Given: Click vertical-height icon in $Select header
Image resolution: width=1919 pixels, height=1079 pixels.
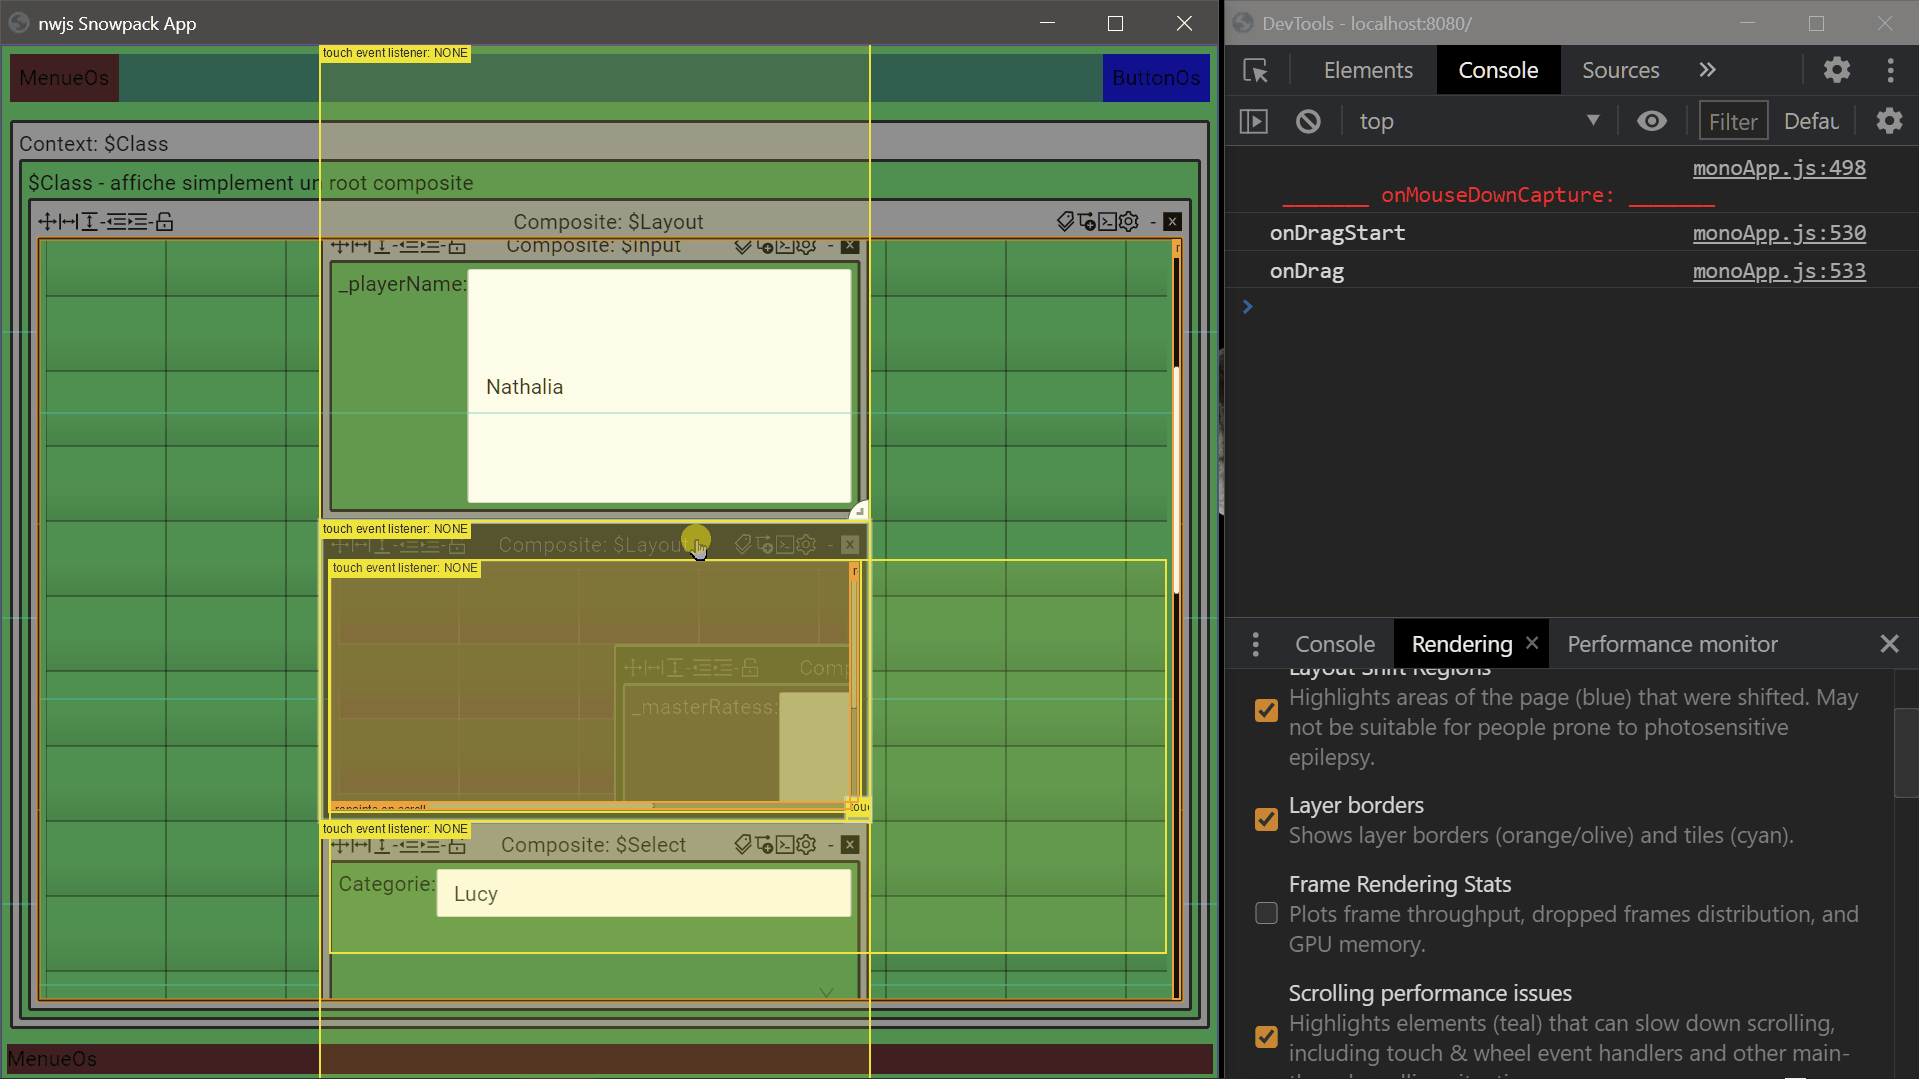Looking at the screenshot, I should (382, 845).
